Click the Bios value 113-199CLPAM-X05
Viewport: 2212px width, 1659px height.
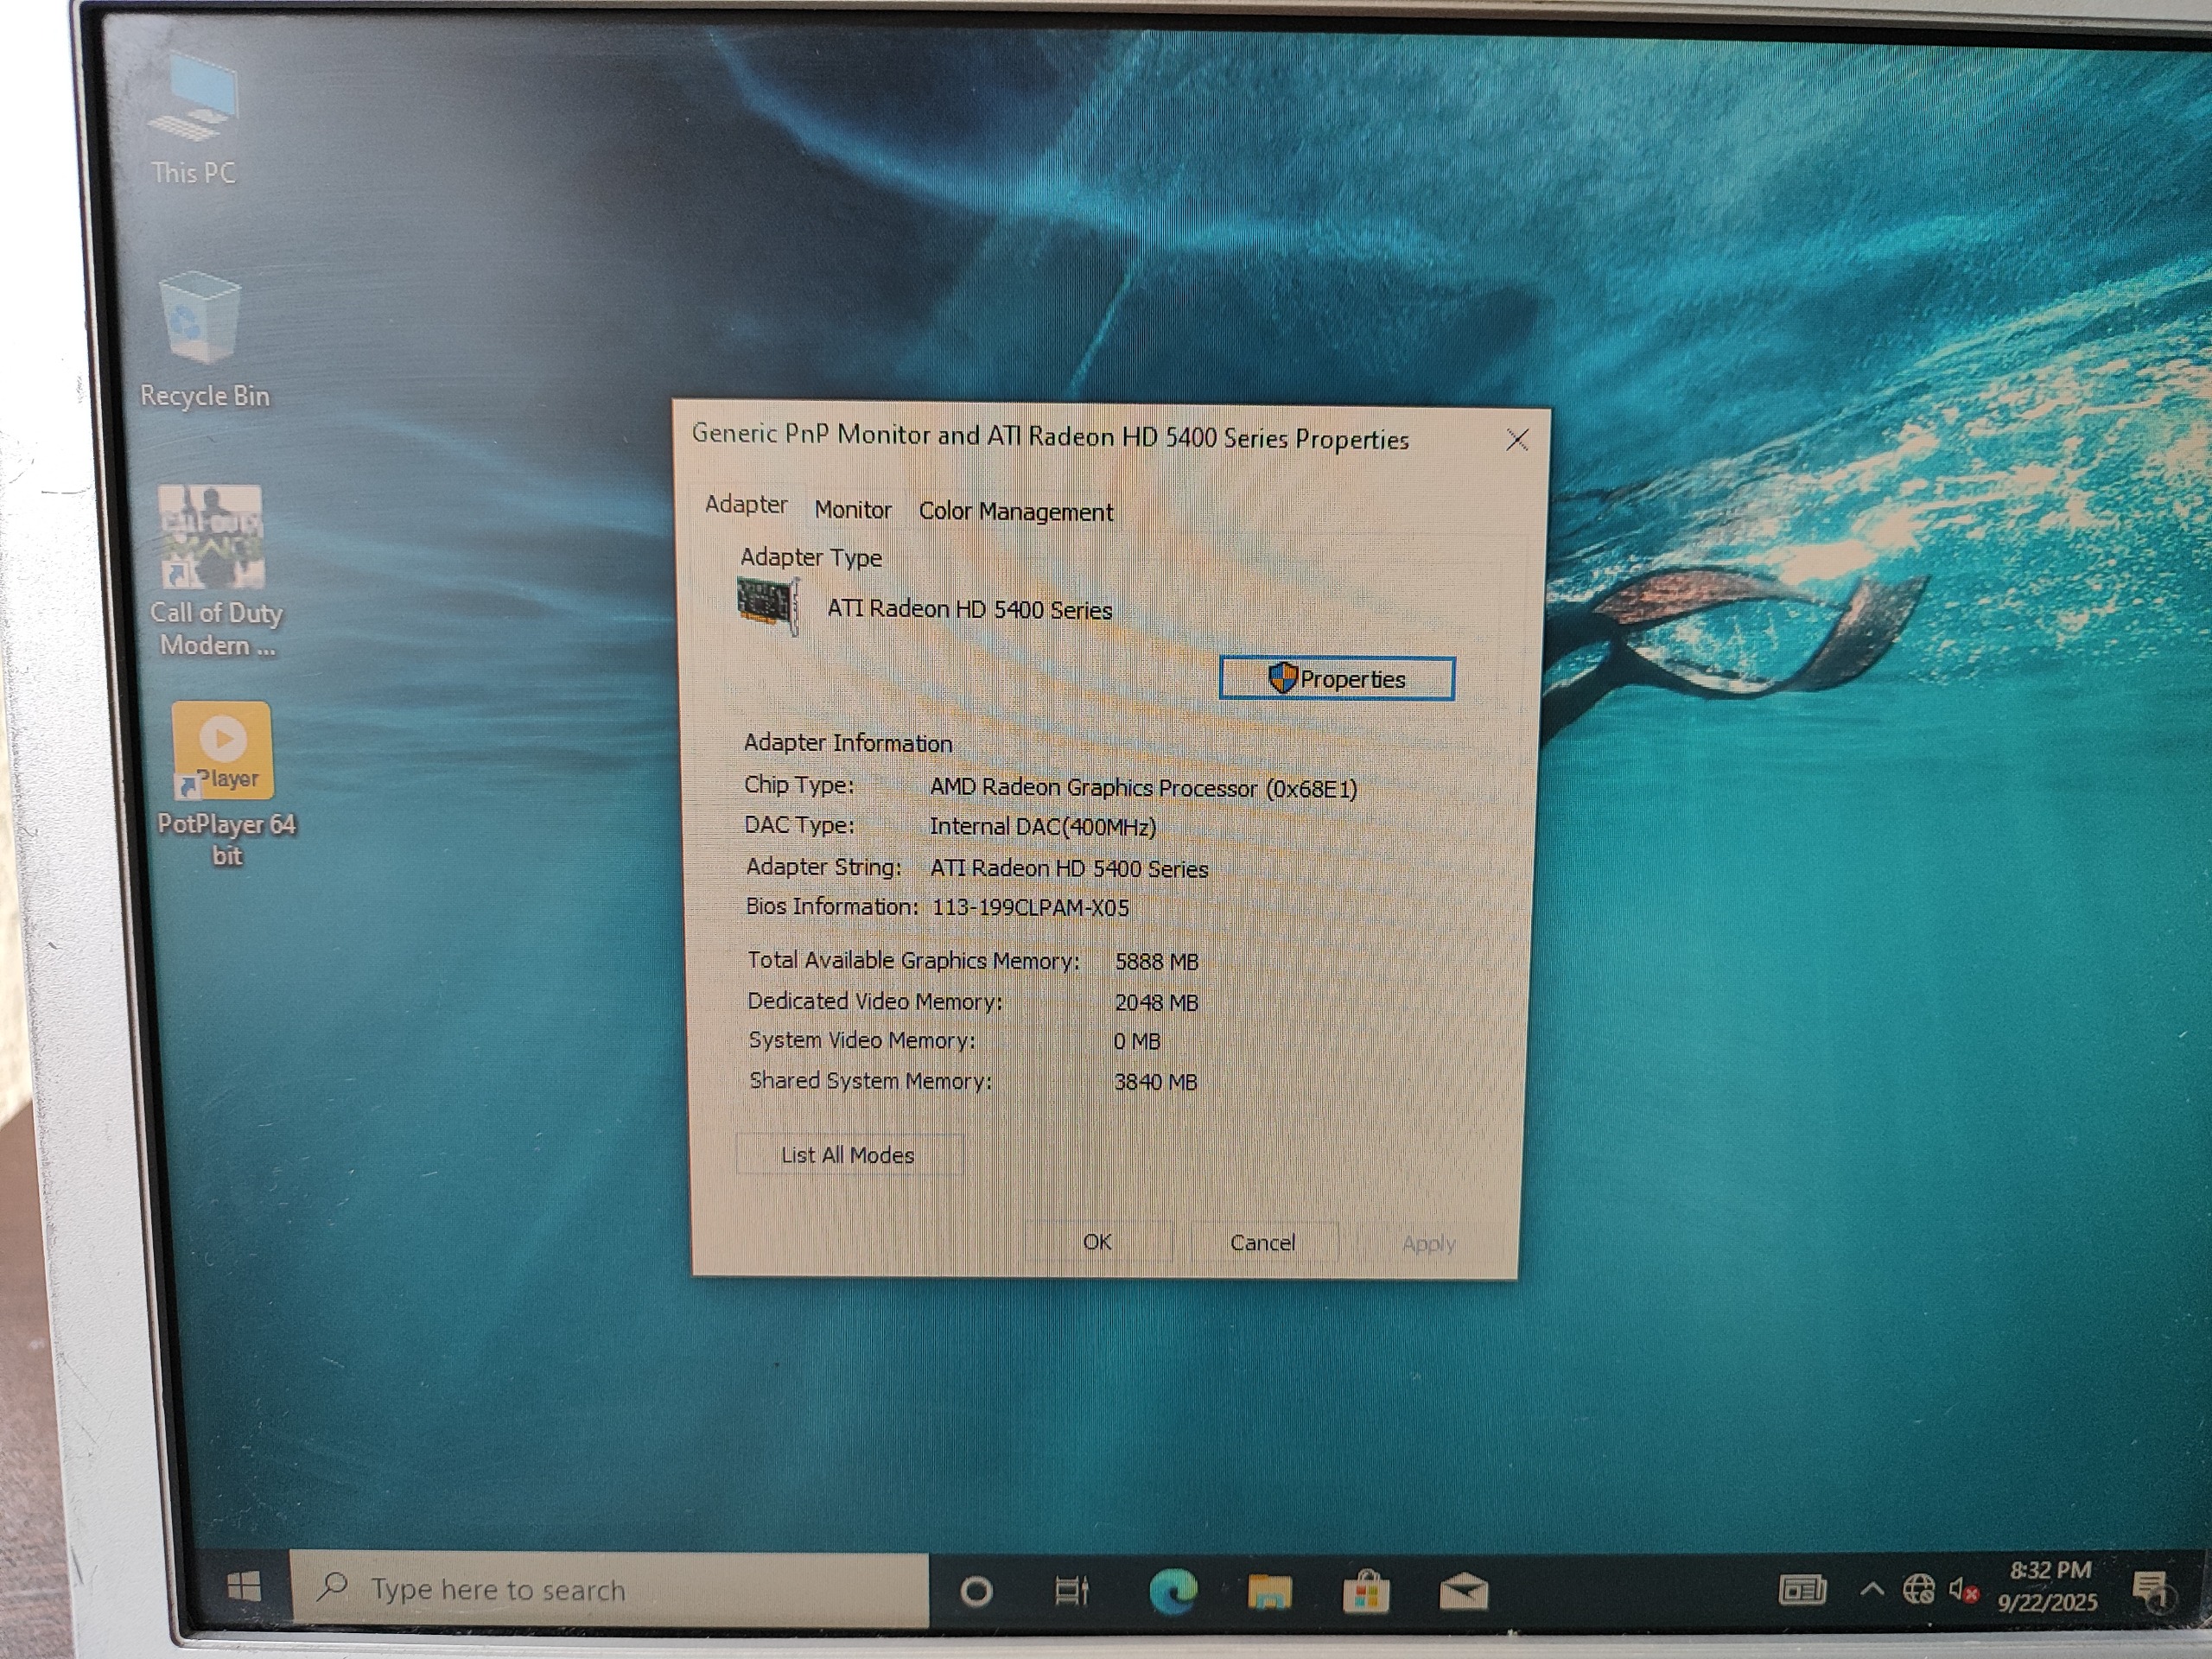click(1030, 908)
